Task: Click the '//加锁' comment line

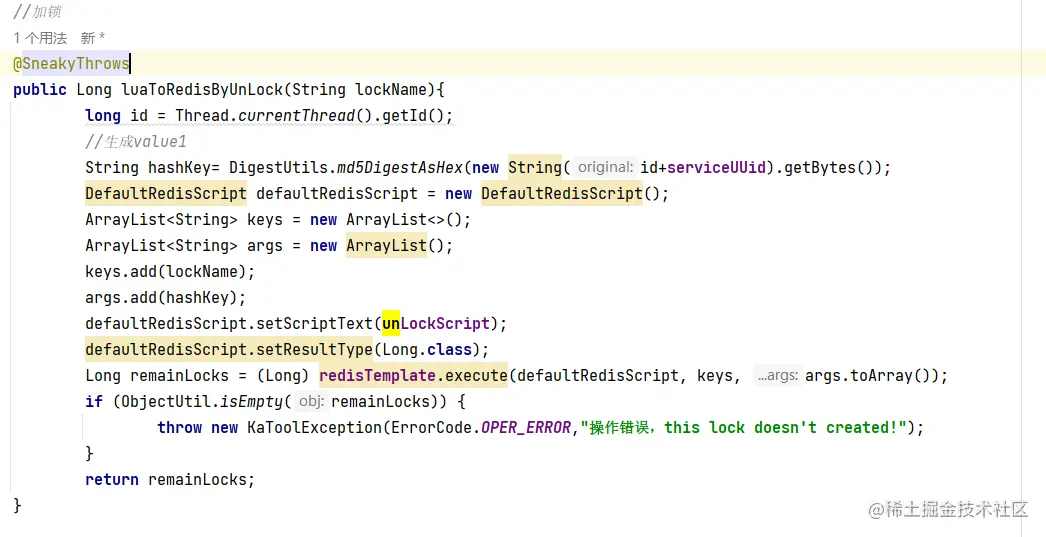Action: coord(37,11)
